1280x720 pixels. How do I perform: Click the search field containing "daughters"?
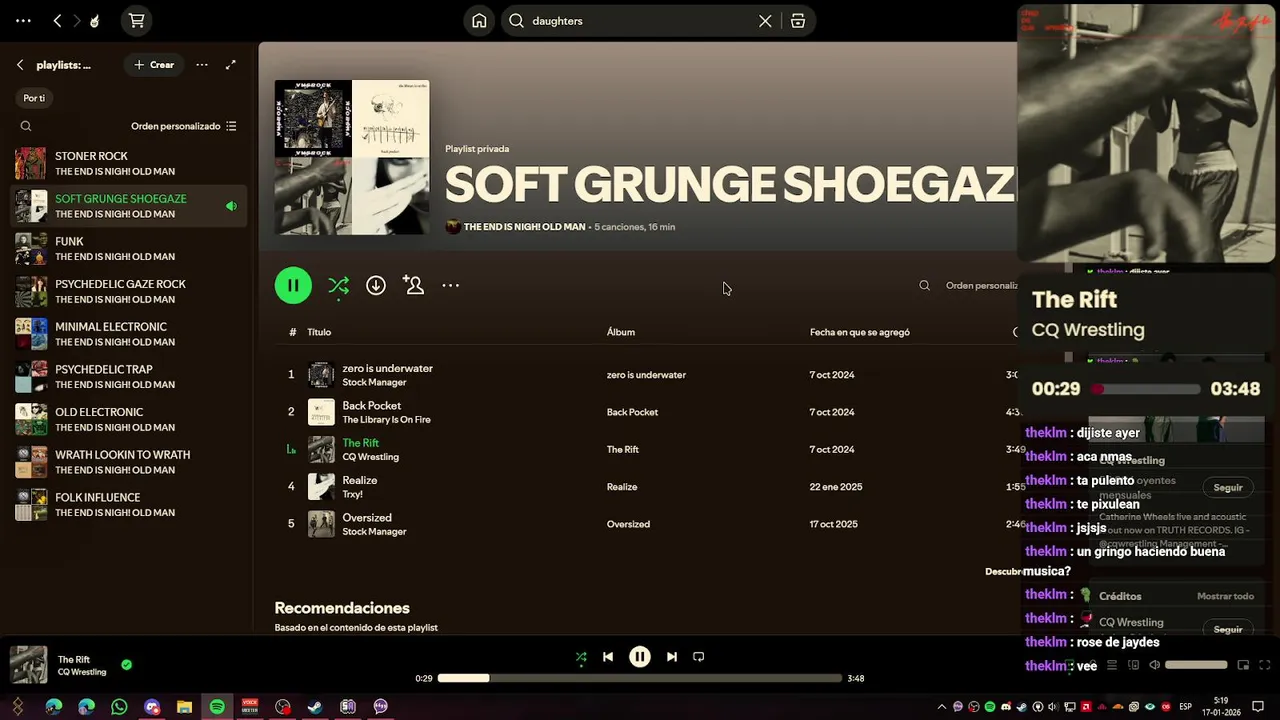pyautogui.click(x=640, y=20)
